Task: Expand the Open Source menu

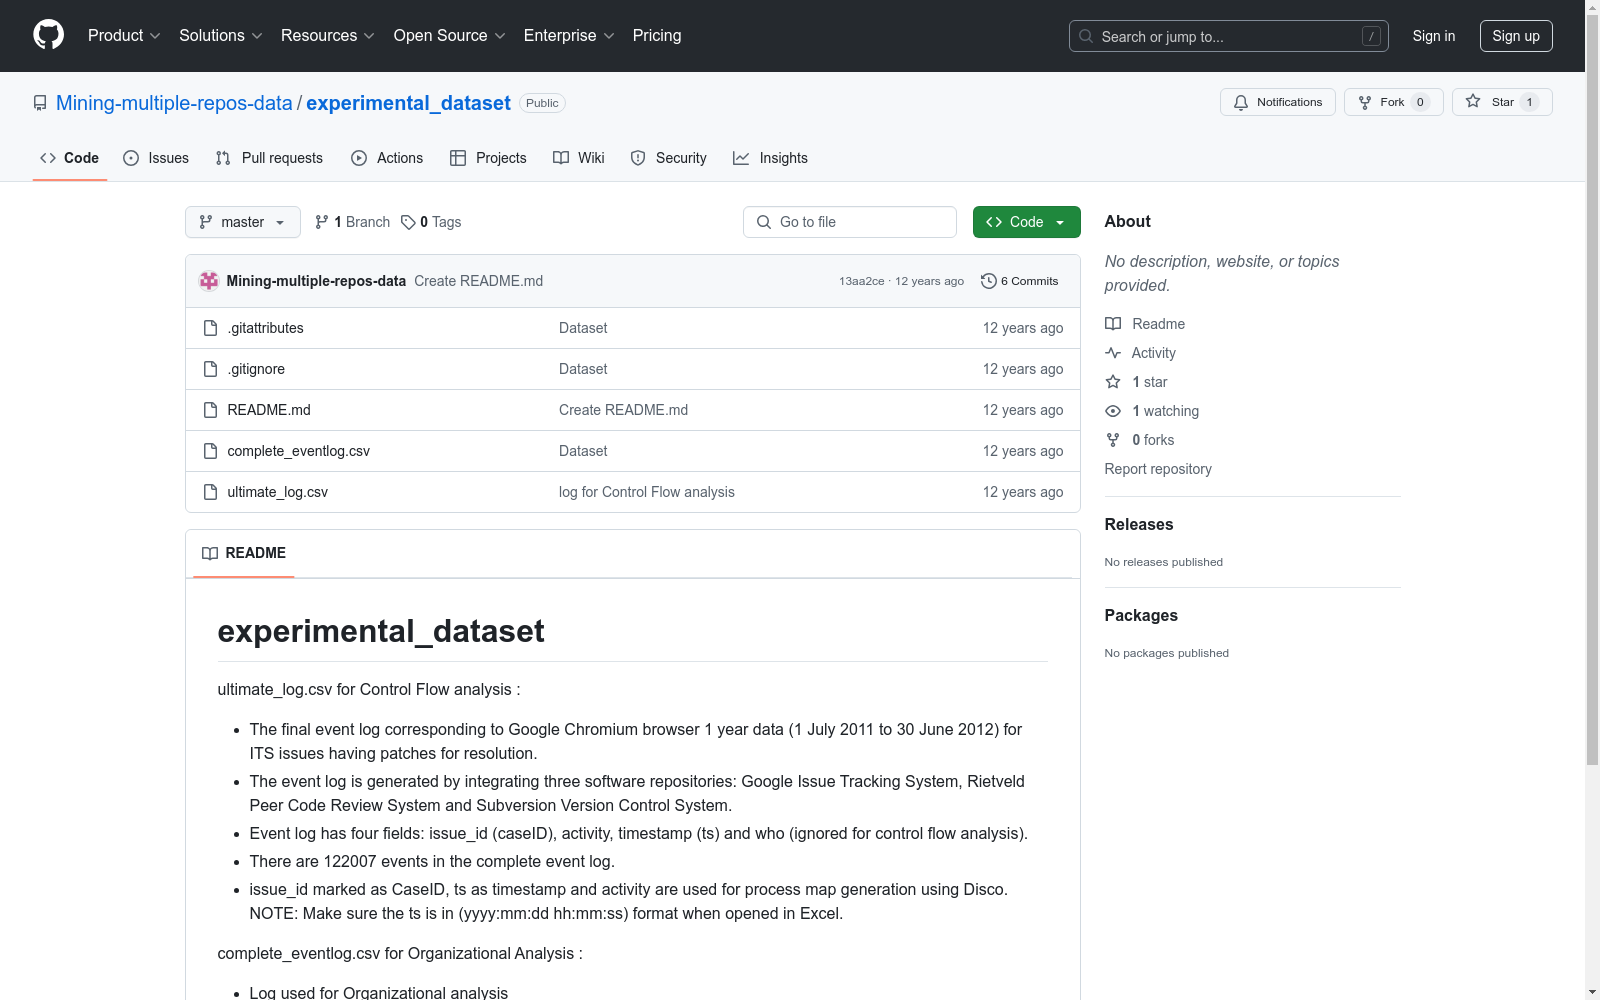Action: (450, 35)
